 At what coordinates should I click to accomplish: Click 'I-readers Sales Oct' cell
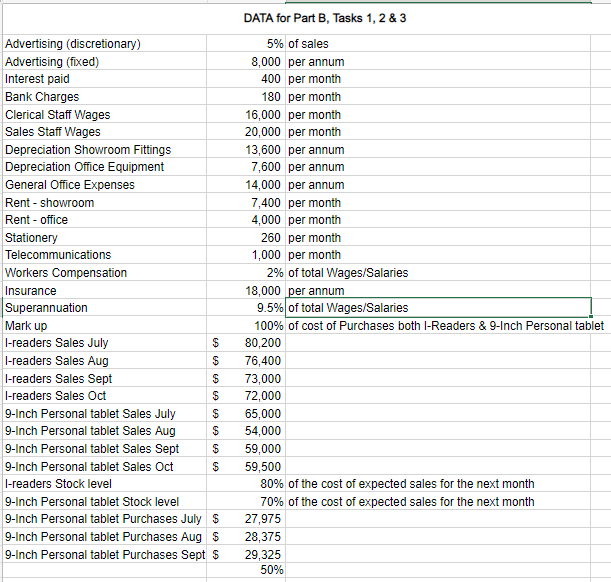(x=104, y=396)
